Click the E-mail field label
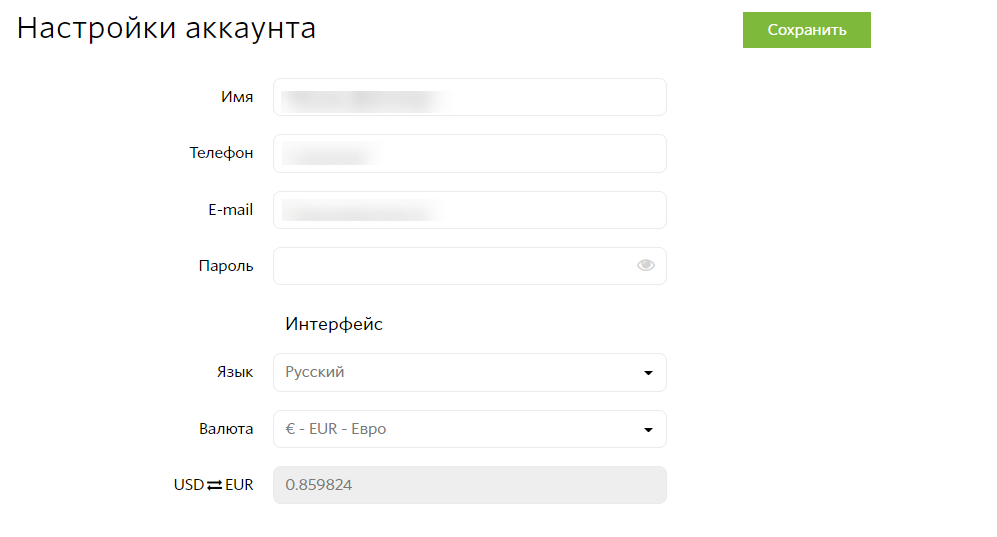This screenshot has height=537, width=997. [230, 210]
